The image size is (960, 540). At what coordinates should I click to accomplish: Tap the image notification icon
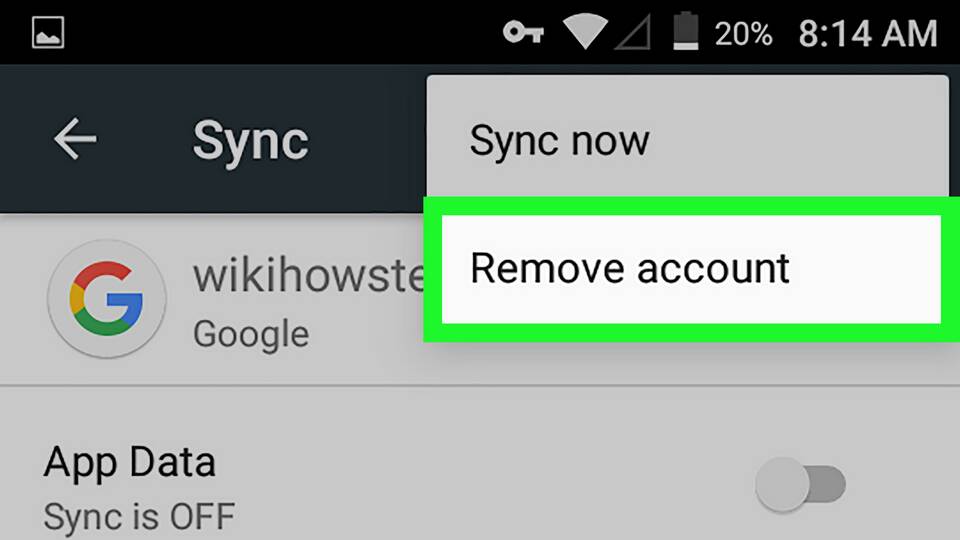tap(48, 32)
